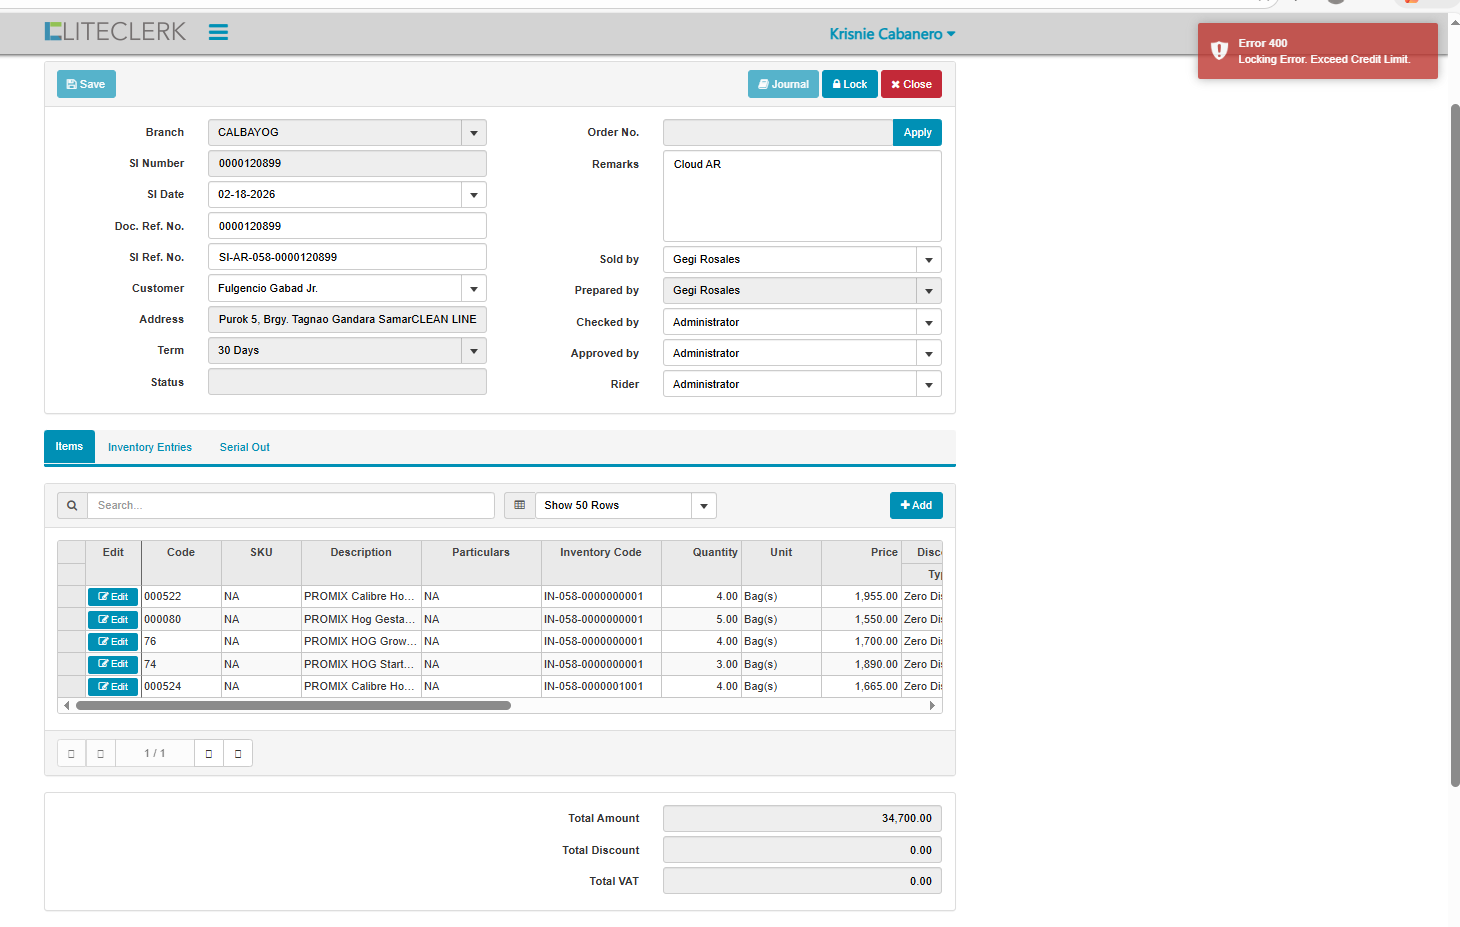1460x927 pixels.
Task: Click the Lock button
Action: (x=850, y=85)
